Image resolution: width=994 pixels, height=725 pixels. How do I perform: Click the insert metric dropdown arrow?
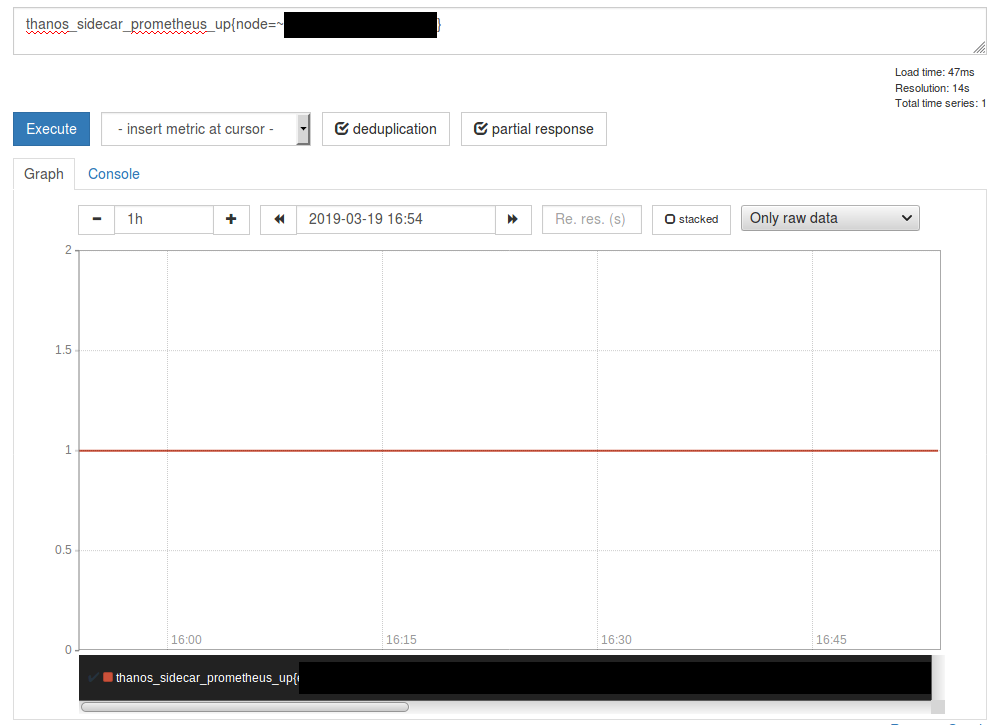[x=303, y=129]
